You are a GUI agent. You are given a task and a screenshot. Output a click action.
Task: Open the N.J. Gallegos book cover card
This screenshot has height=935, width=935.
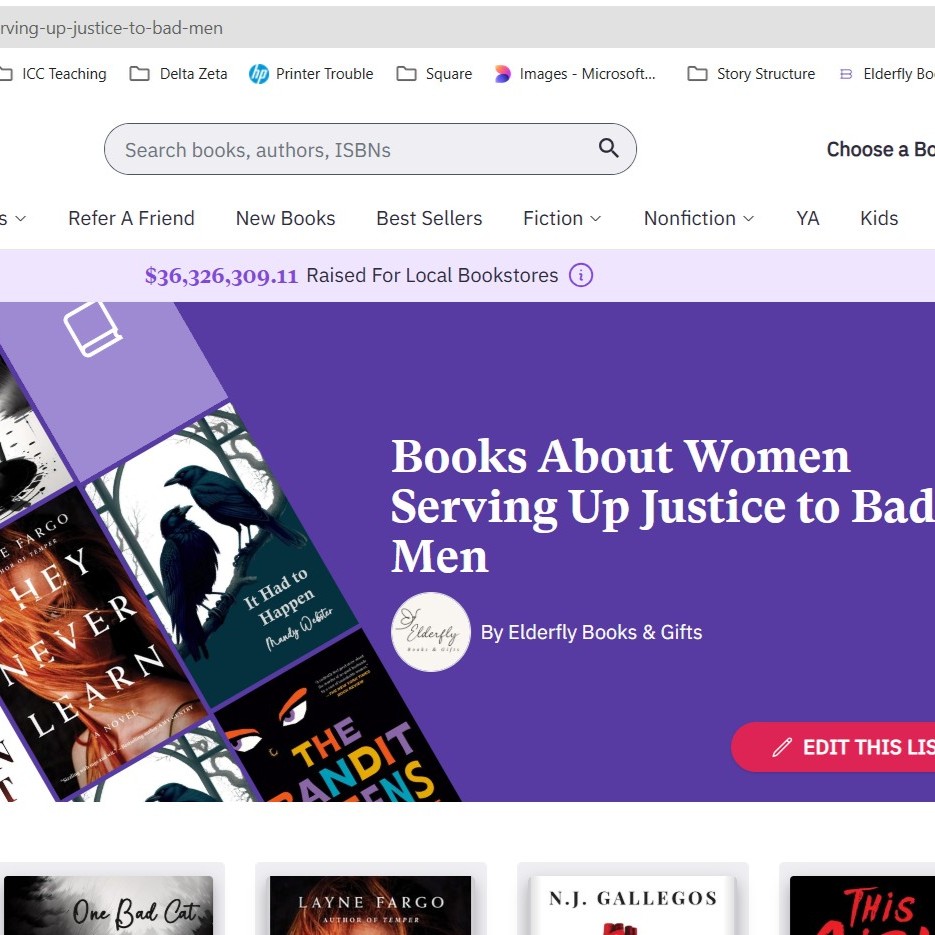(633, 906)
